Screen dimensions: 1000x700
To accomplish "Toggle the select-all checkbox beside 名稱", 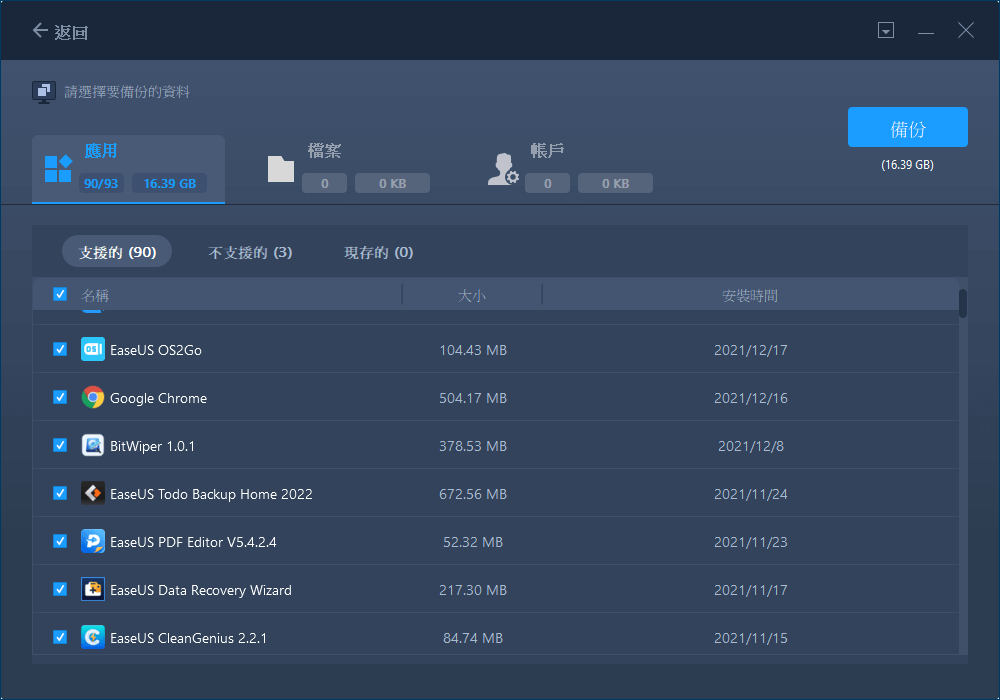I will pos(60,294).
